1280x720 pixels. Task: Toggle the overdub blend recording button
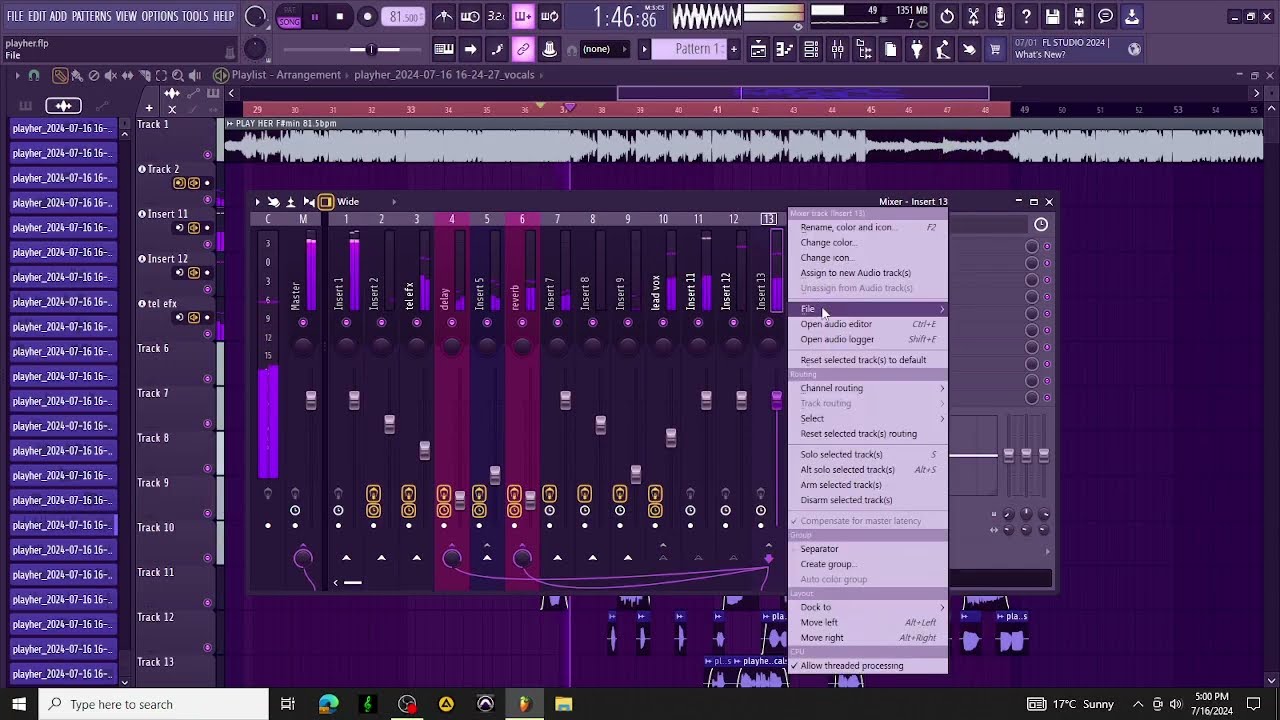(x=523, y=16)
